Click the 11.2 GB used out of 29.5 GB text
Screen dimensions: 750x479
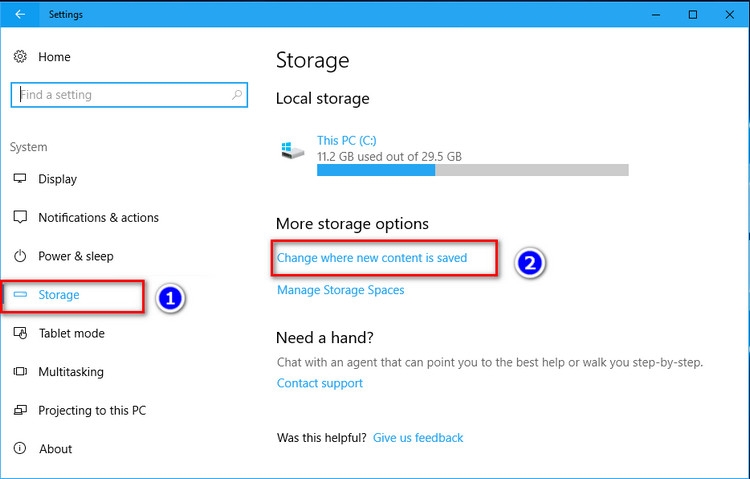click(389, 156)
